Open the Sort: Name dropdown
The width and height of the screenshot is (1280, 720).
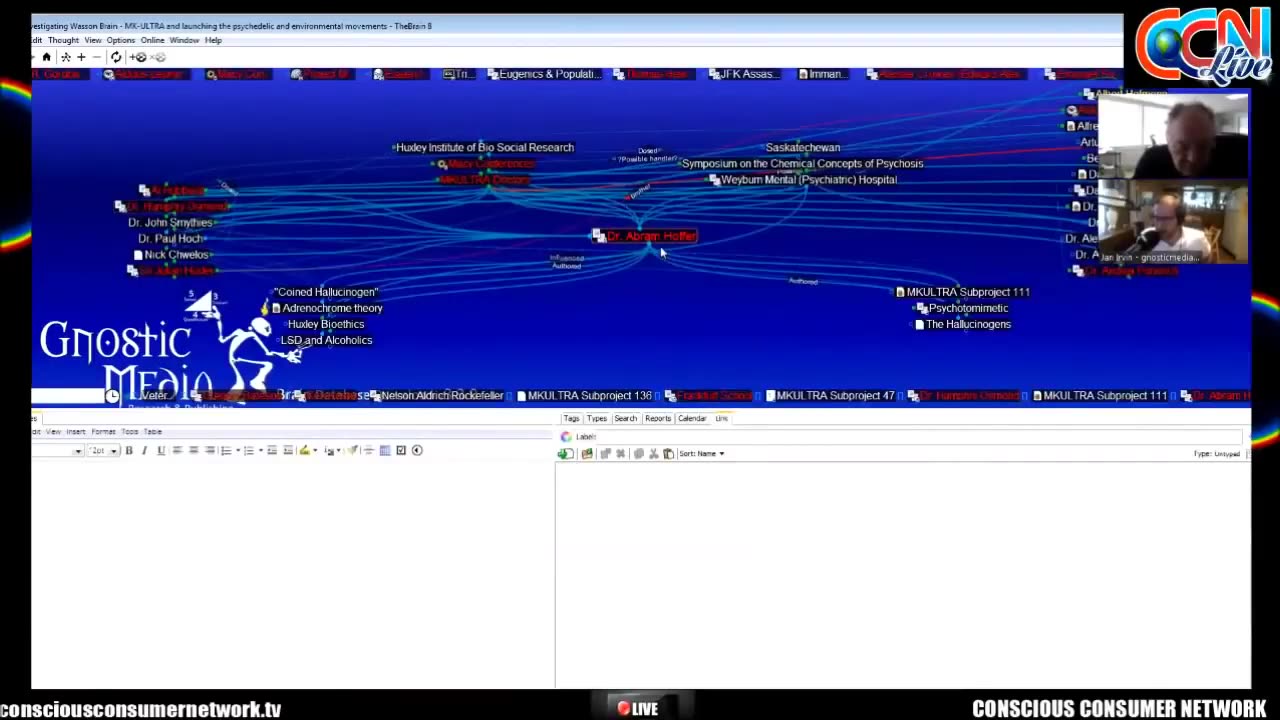[702, 454]
